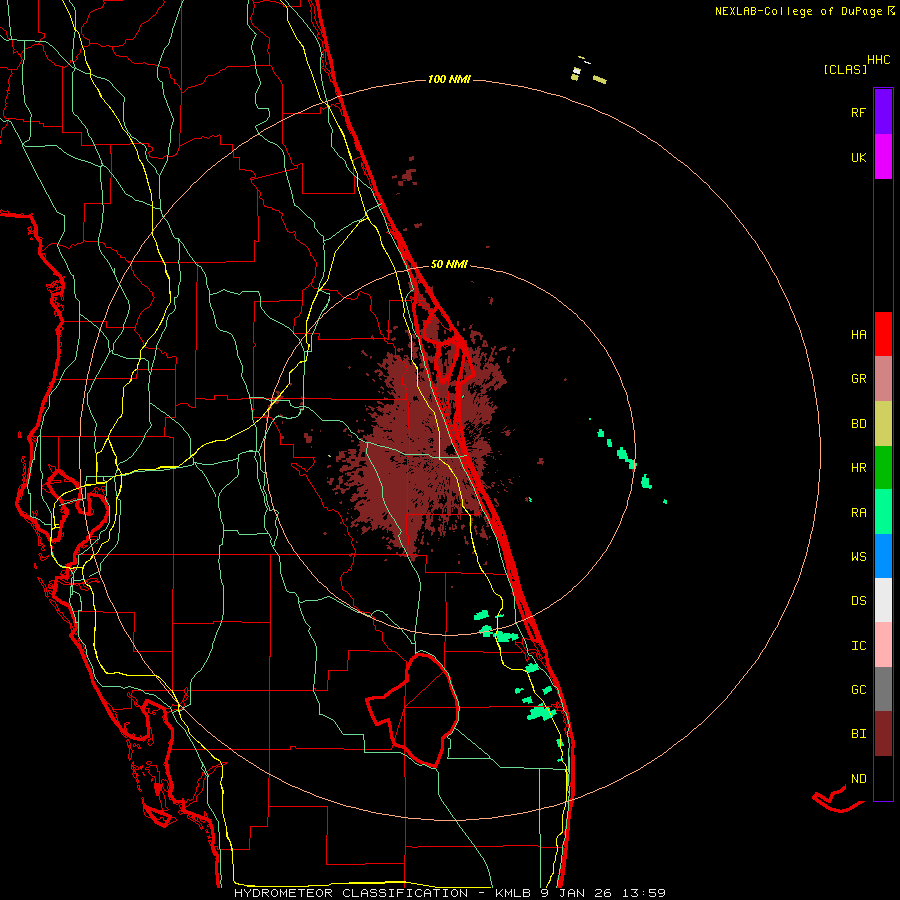Click the 50 NMI range ring label
Image resolution: width=900 pixels, height=900 pixels.
point(449,264)
